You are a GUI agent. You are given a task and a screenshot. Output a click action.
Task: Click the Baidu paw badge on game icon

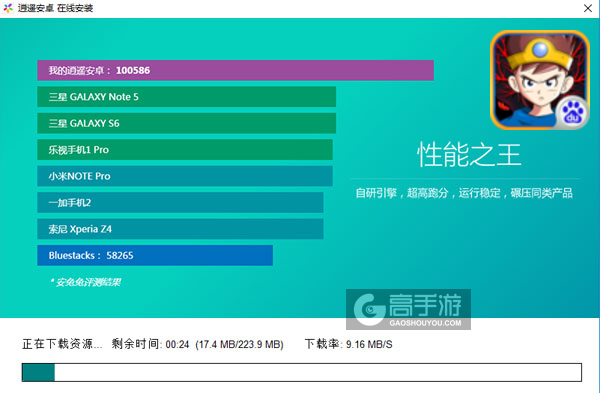click(x=572, y=113)
